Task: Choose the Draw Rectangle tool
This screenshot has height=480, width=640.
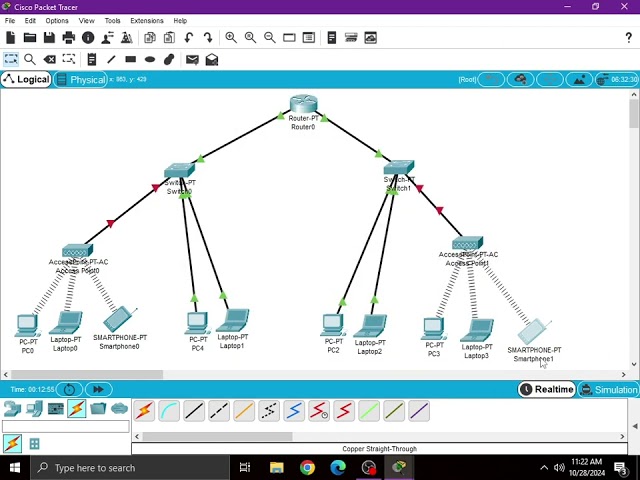Action: [x=131, y=60]
